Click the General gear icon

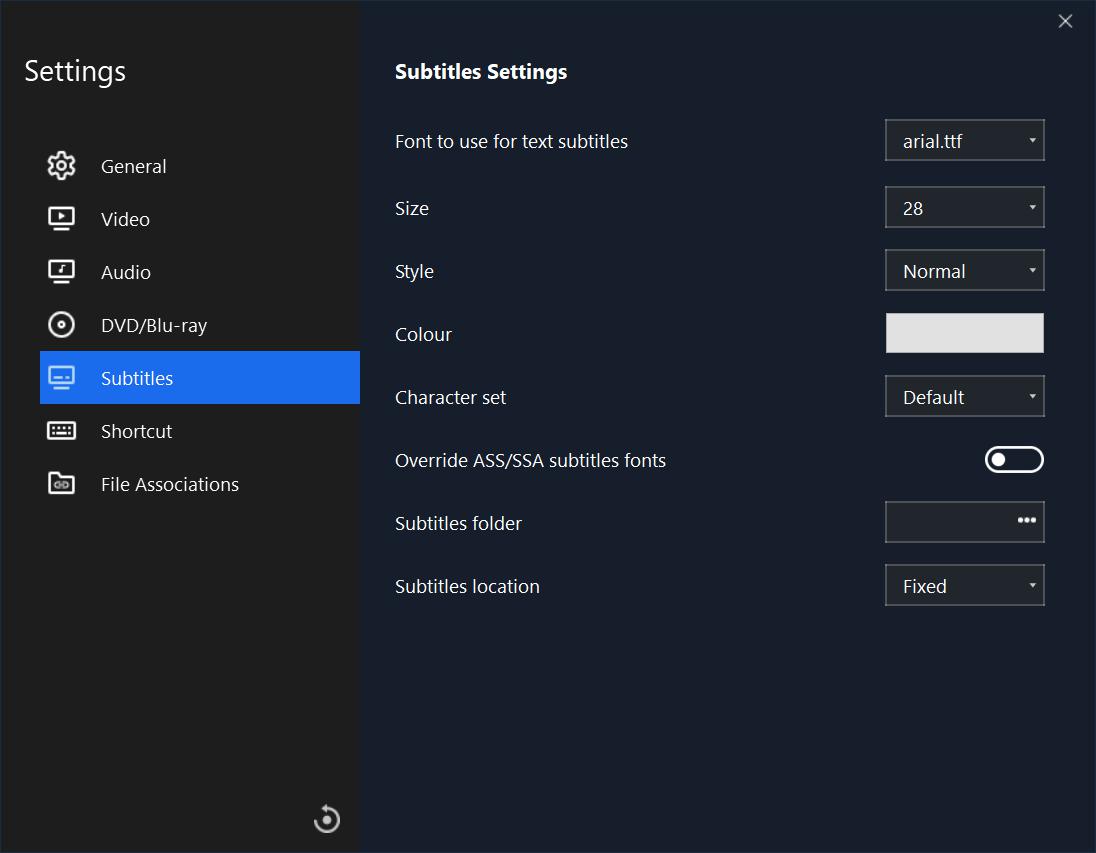pos(62,166)
